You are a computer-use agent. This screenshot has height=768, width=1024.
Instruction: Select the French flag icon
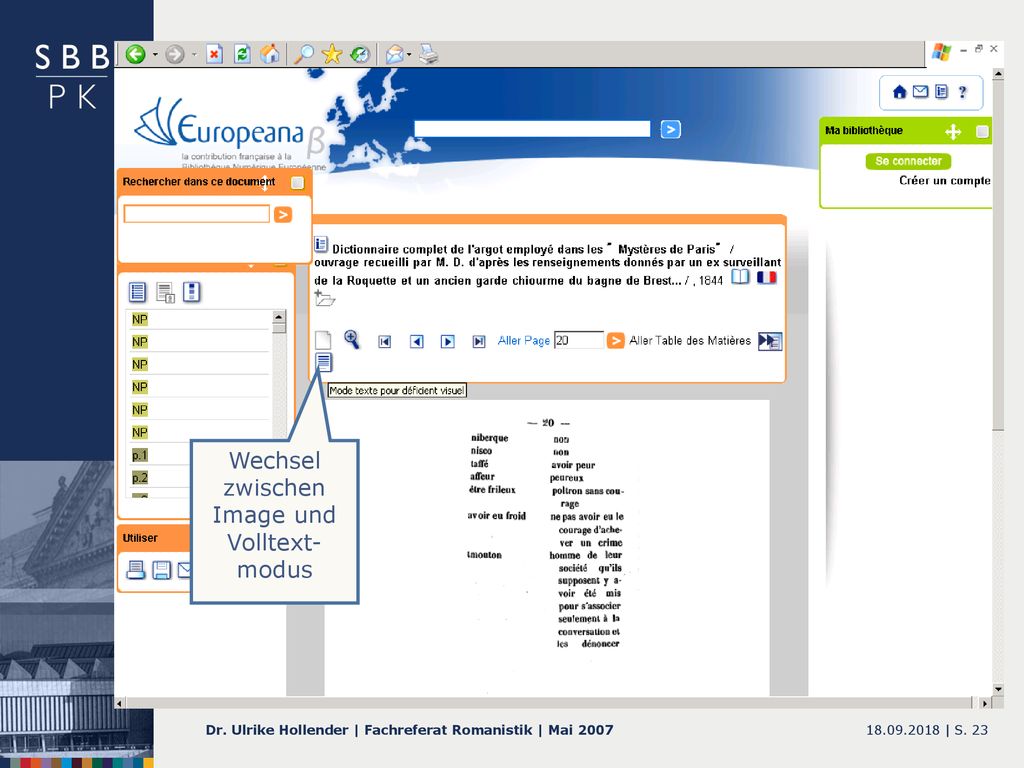pos(767,278)
